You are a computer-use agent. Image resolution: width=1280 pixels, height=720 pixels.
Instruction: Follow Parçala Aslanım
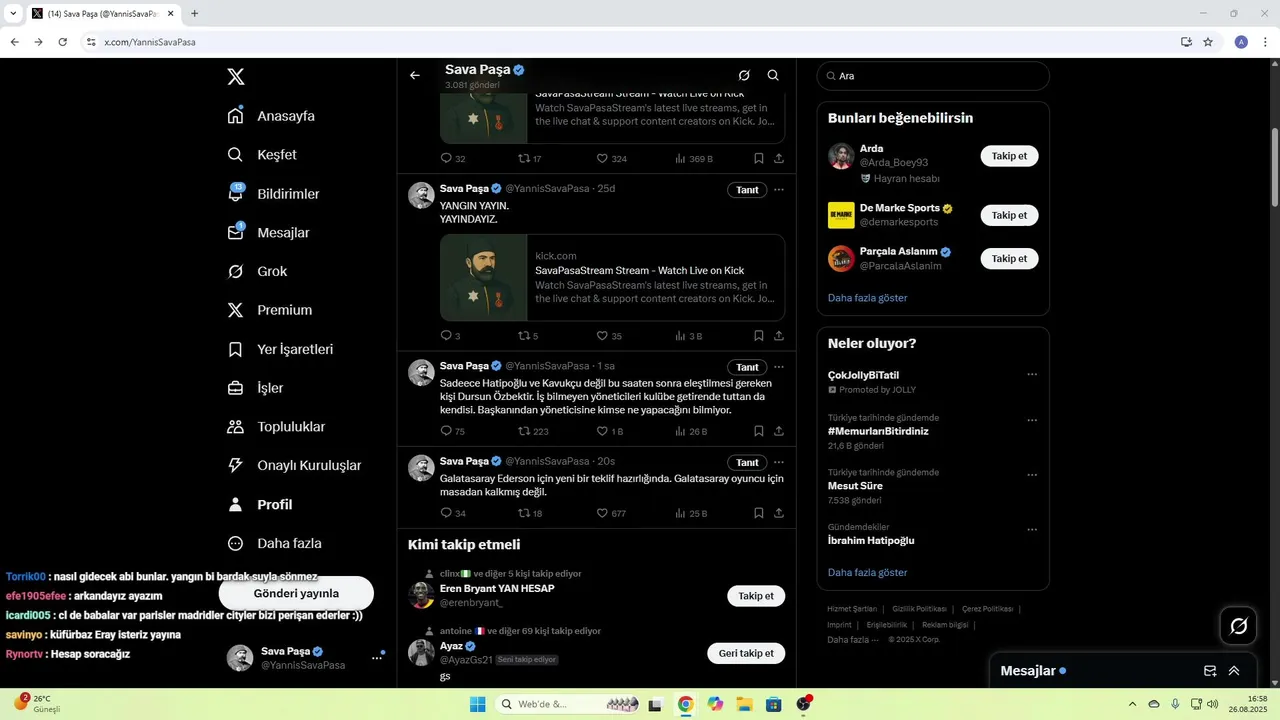tap(1009, 258)
